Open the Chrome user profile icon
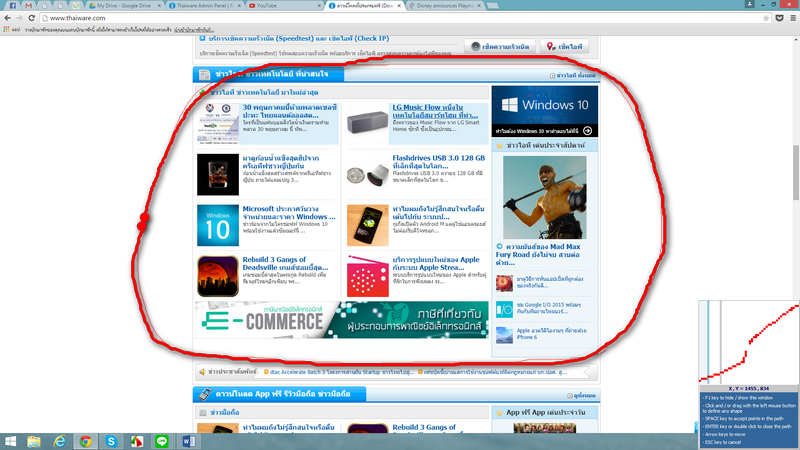 [x=749, y=4]
